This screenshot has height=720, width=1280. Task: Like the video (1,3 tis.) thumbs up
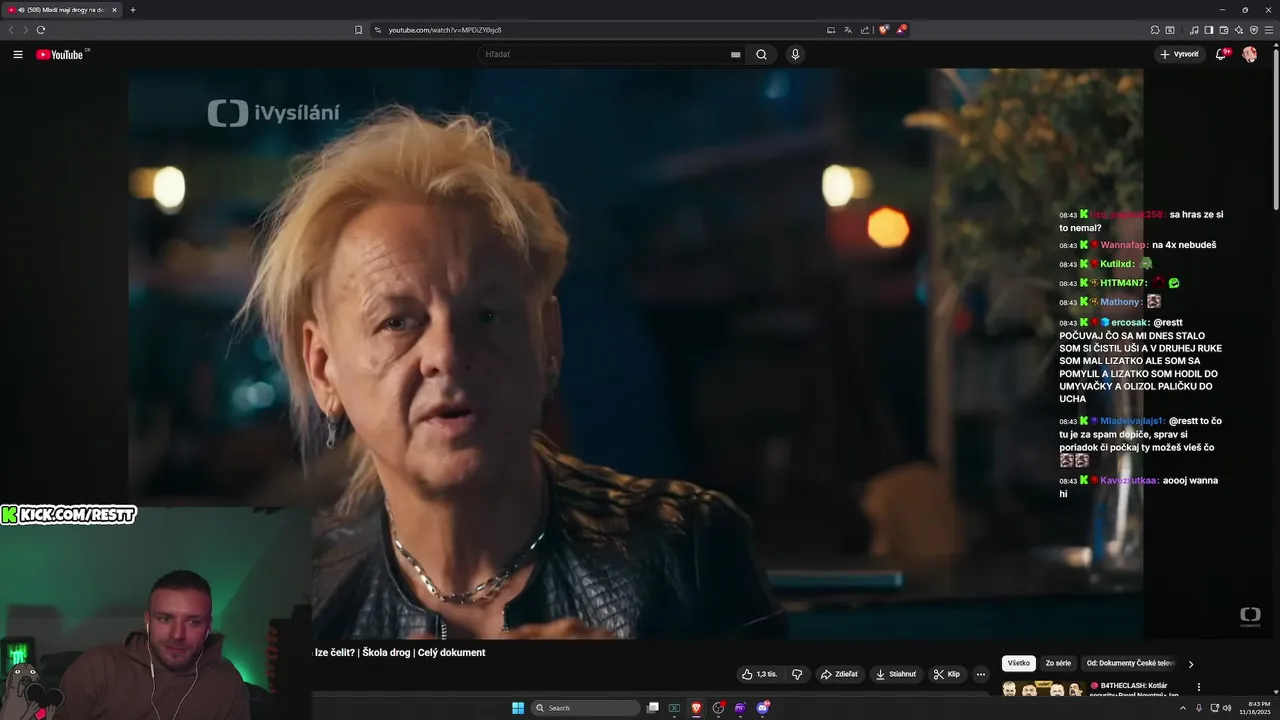[759, 674]
